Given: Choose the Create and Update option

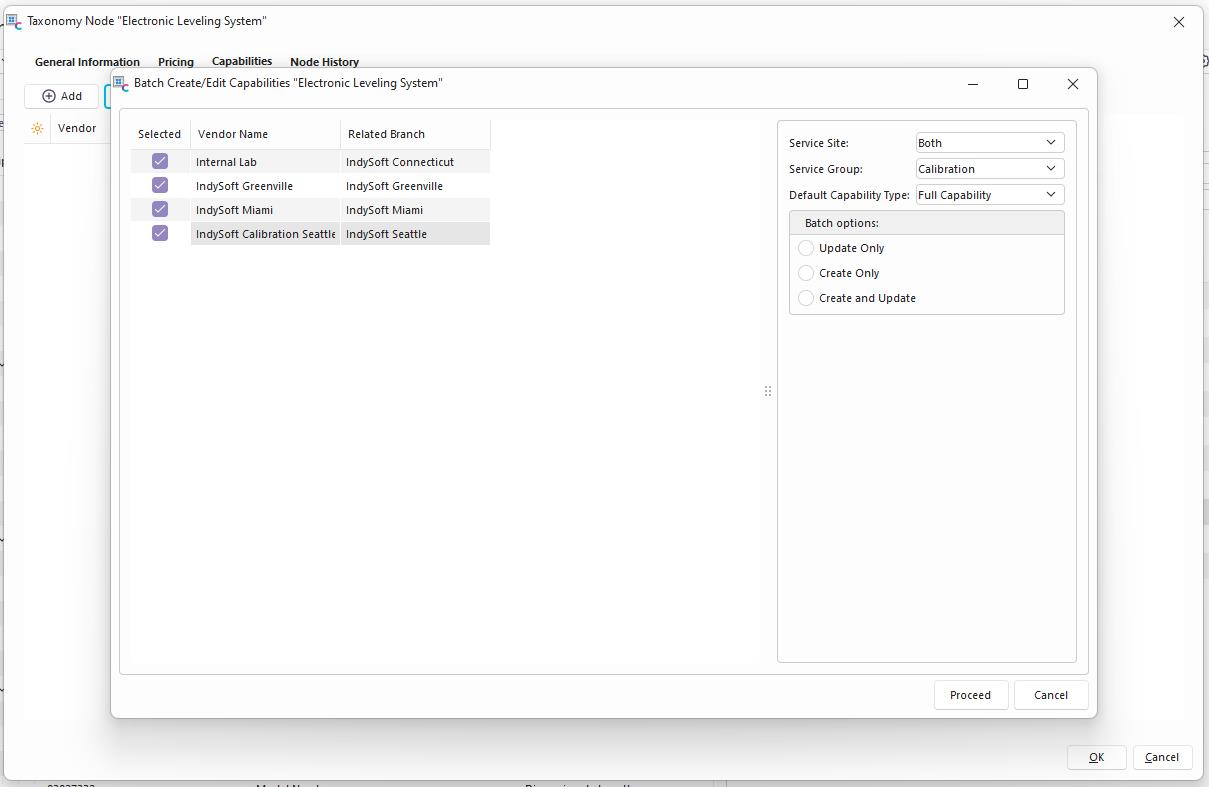Looking at the screenshot, I should [x=806, y=298].
